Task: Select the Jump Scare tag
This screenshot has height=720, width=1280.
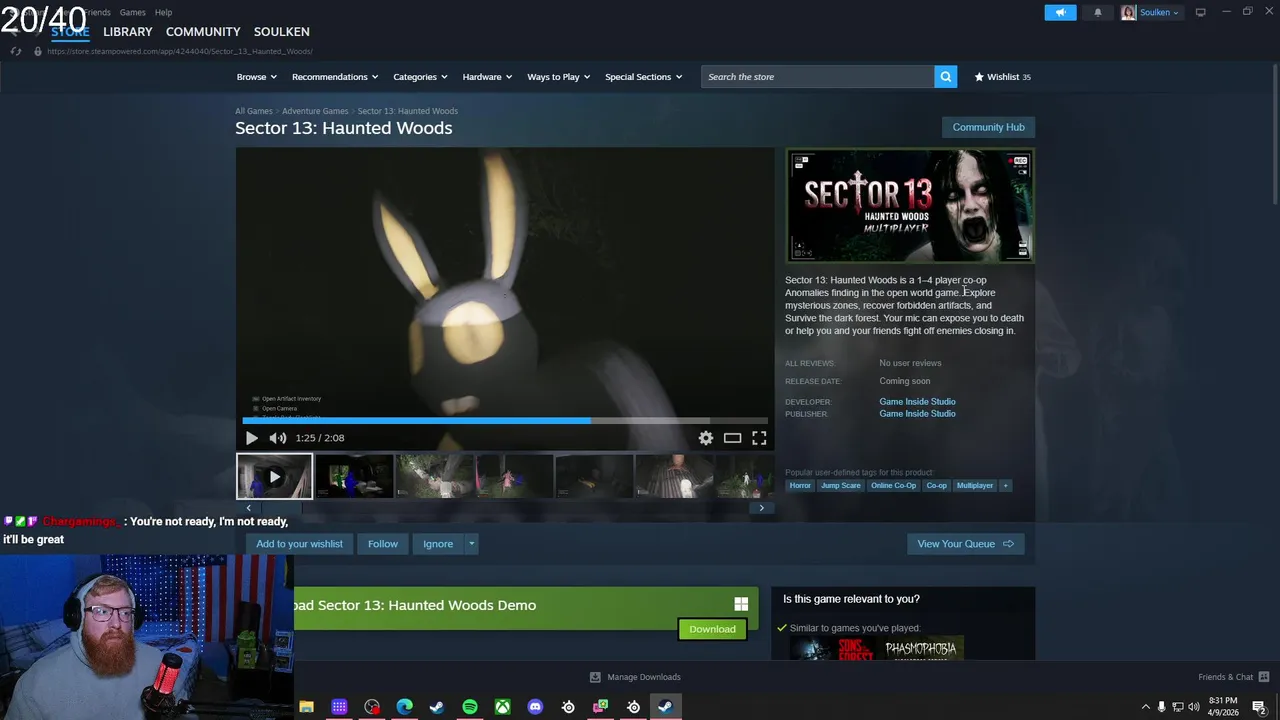Action: point(840,486)
